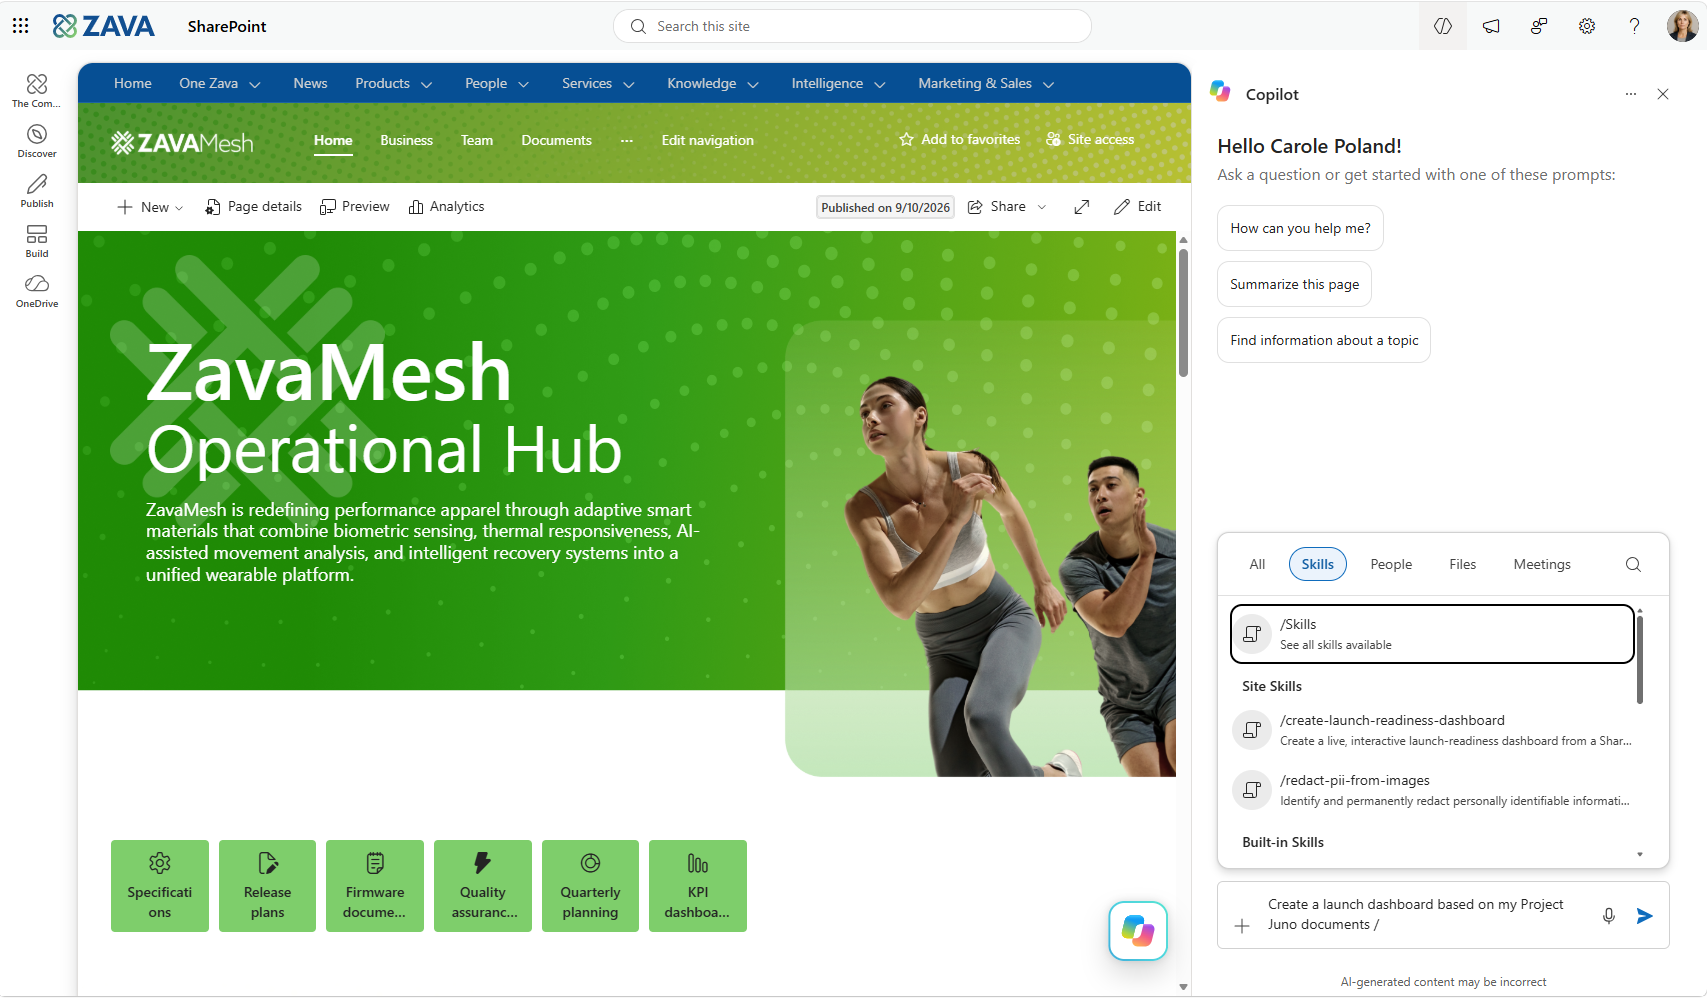1707x1000 pixels.
Task: Open the KPI dashboard quick link tile
Action: [x=697, y=886]
